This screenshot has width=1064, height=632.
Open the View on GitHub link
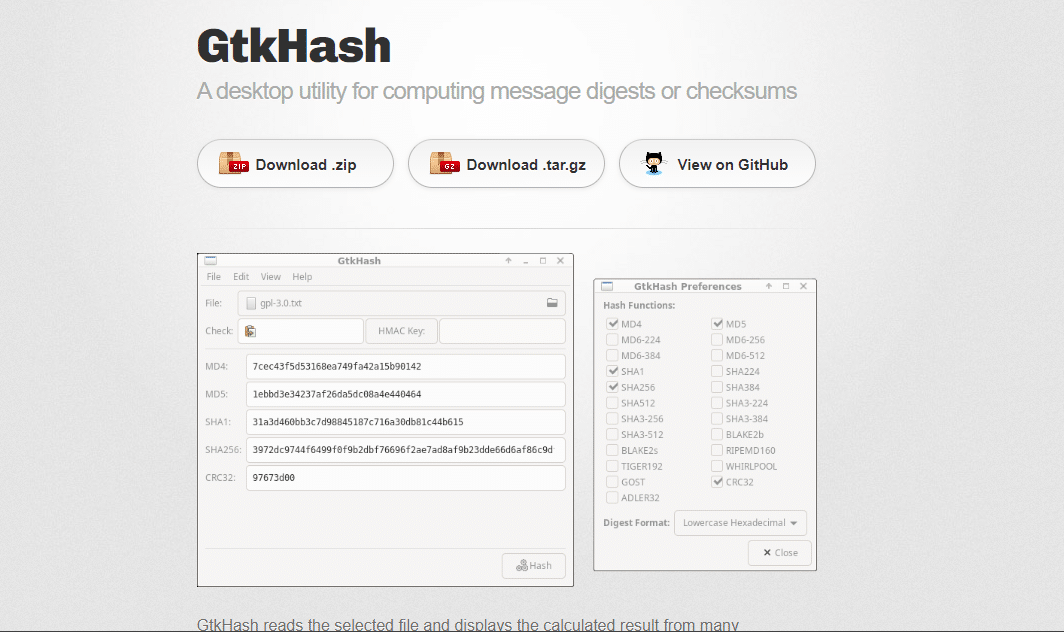coord(717,164)
